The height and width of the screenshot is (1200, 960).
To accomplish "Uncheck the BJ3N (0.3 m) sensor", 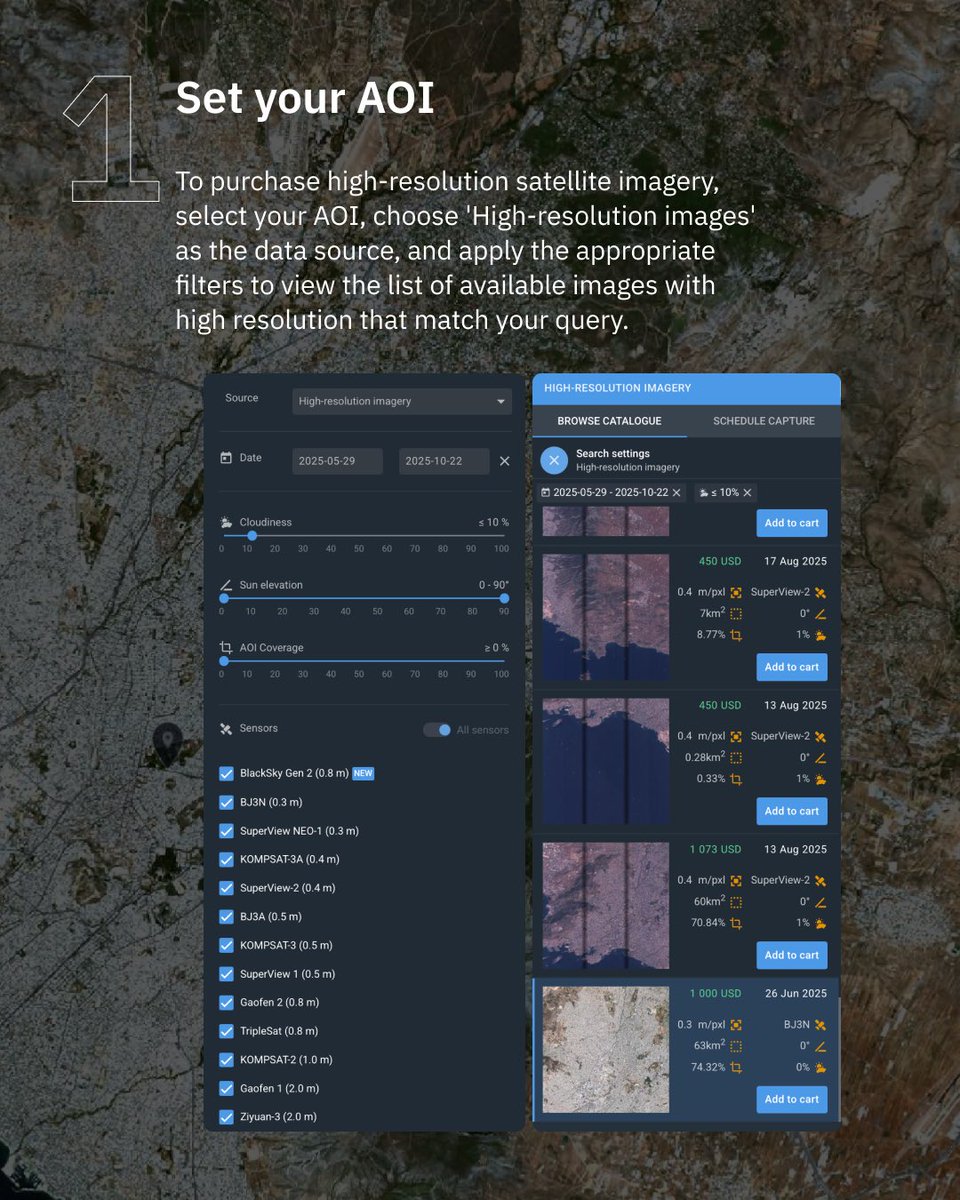I will coord(226,802).
